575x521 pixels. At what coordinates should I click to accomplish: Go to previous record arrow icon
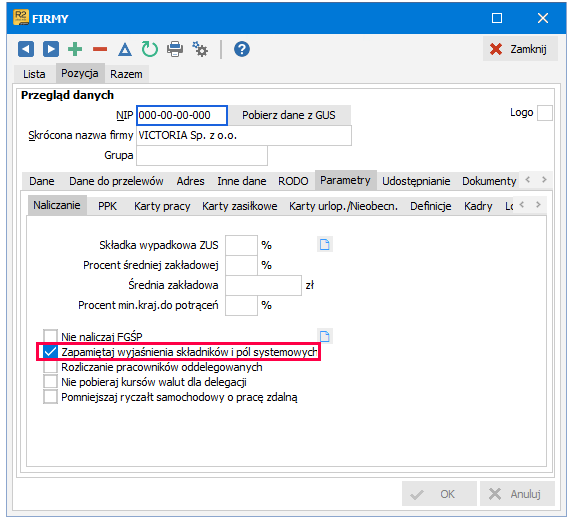[26, 49]
